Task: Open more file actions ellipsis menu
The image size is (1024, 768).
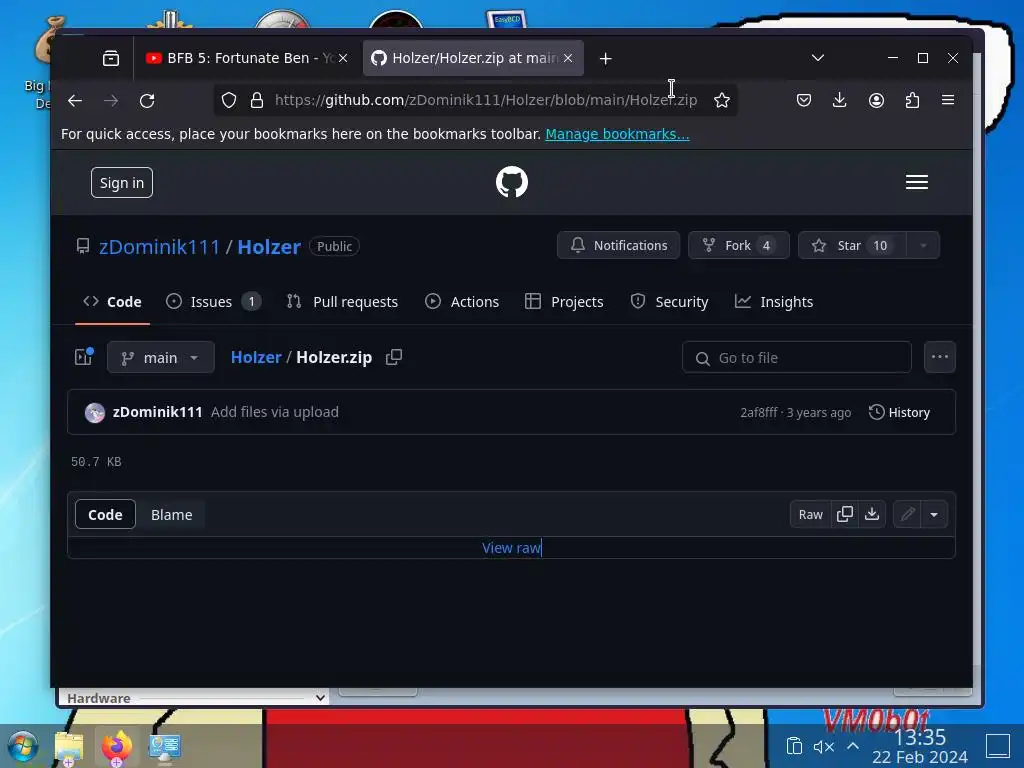Action: tap(940, 357)
